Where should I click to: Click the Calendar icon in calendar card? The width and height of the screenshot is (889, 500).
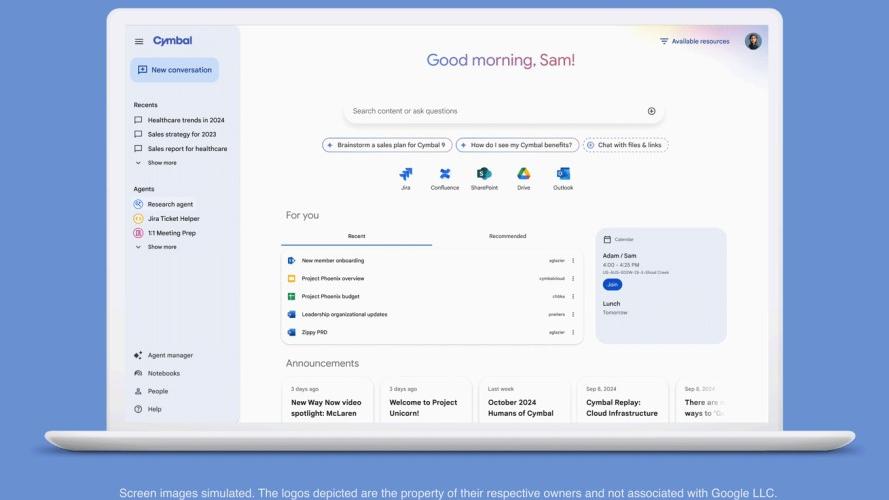[607, 240]
